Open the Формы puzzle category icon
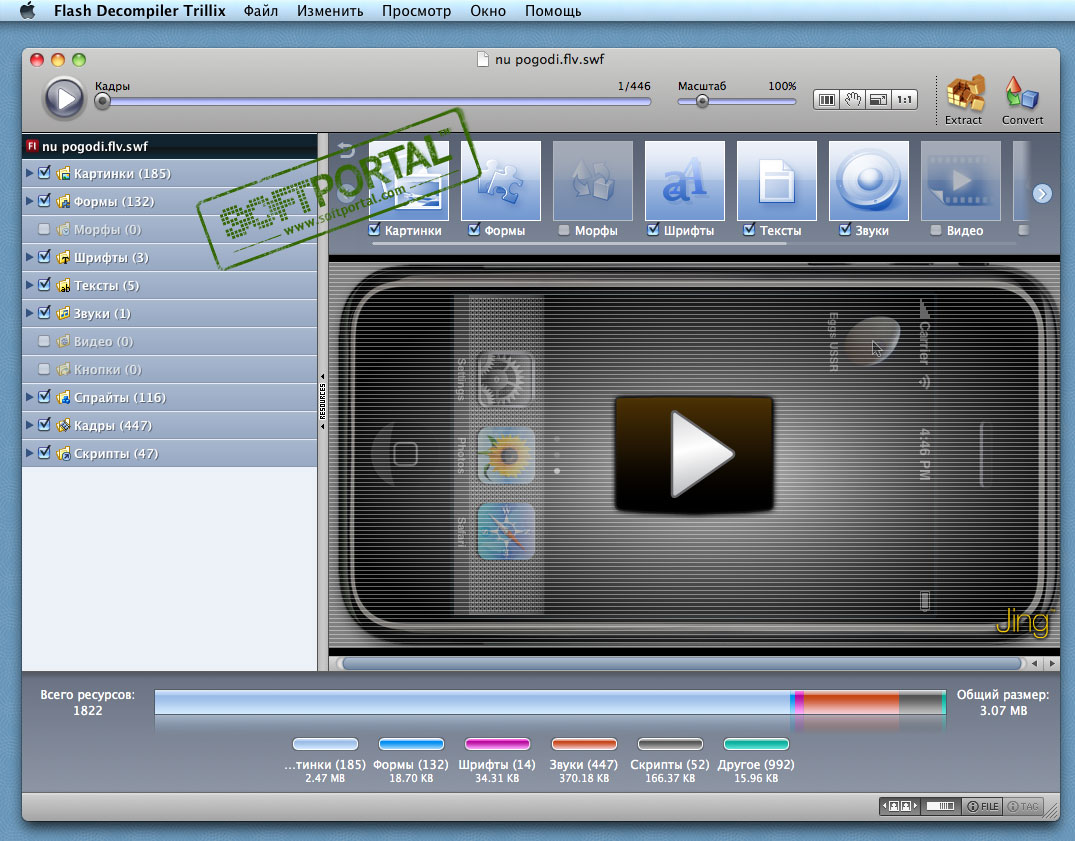This screenshot has width=1075, height=841. click(500, 181)
